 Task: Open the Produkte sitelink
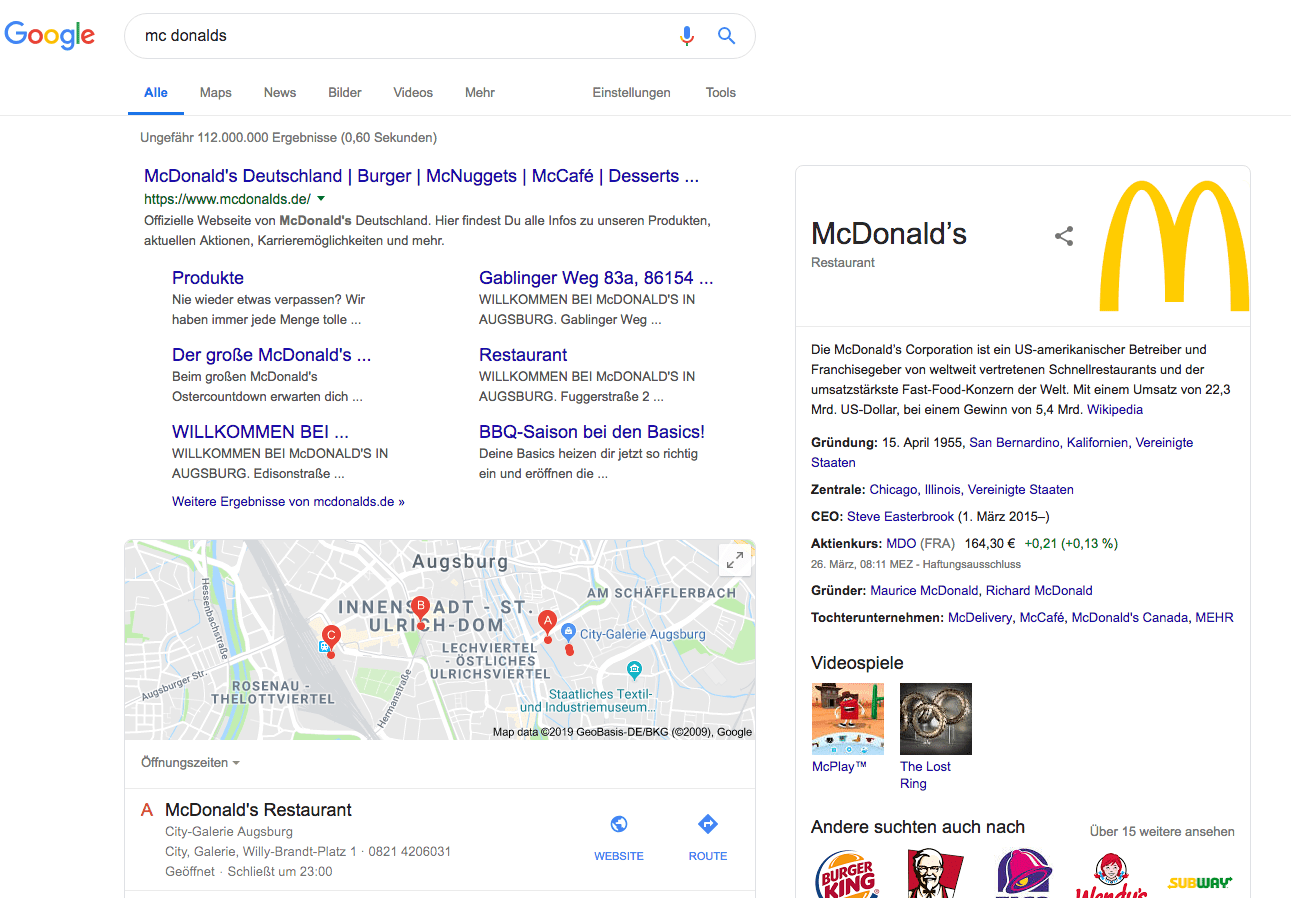(x=208, y=278)
